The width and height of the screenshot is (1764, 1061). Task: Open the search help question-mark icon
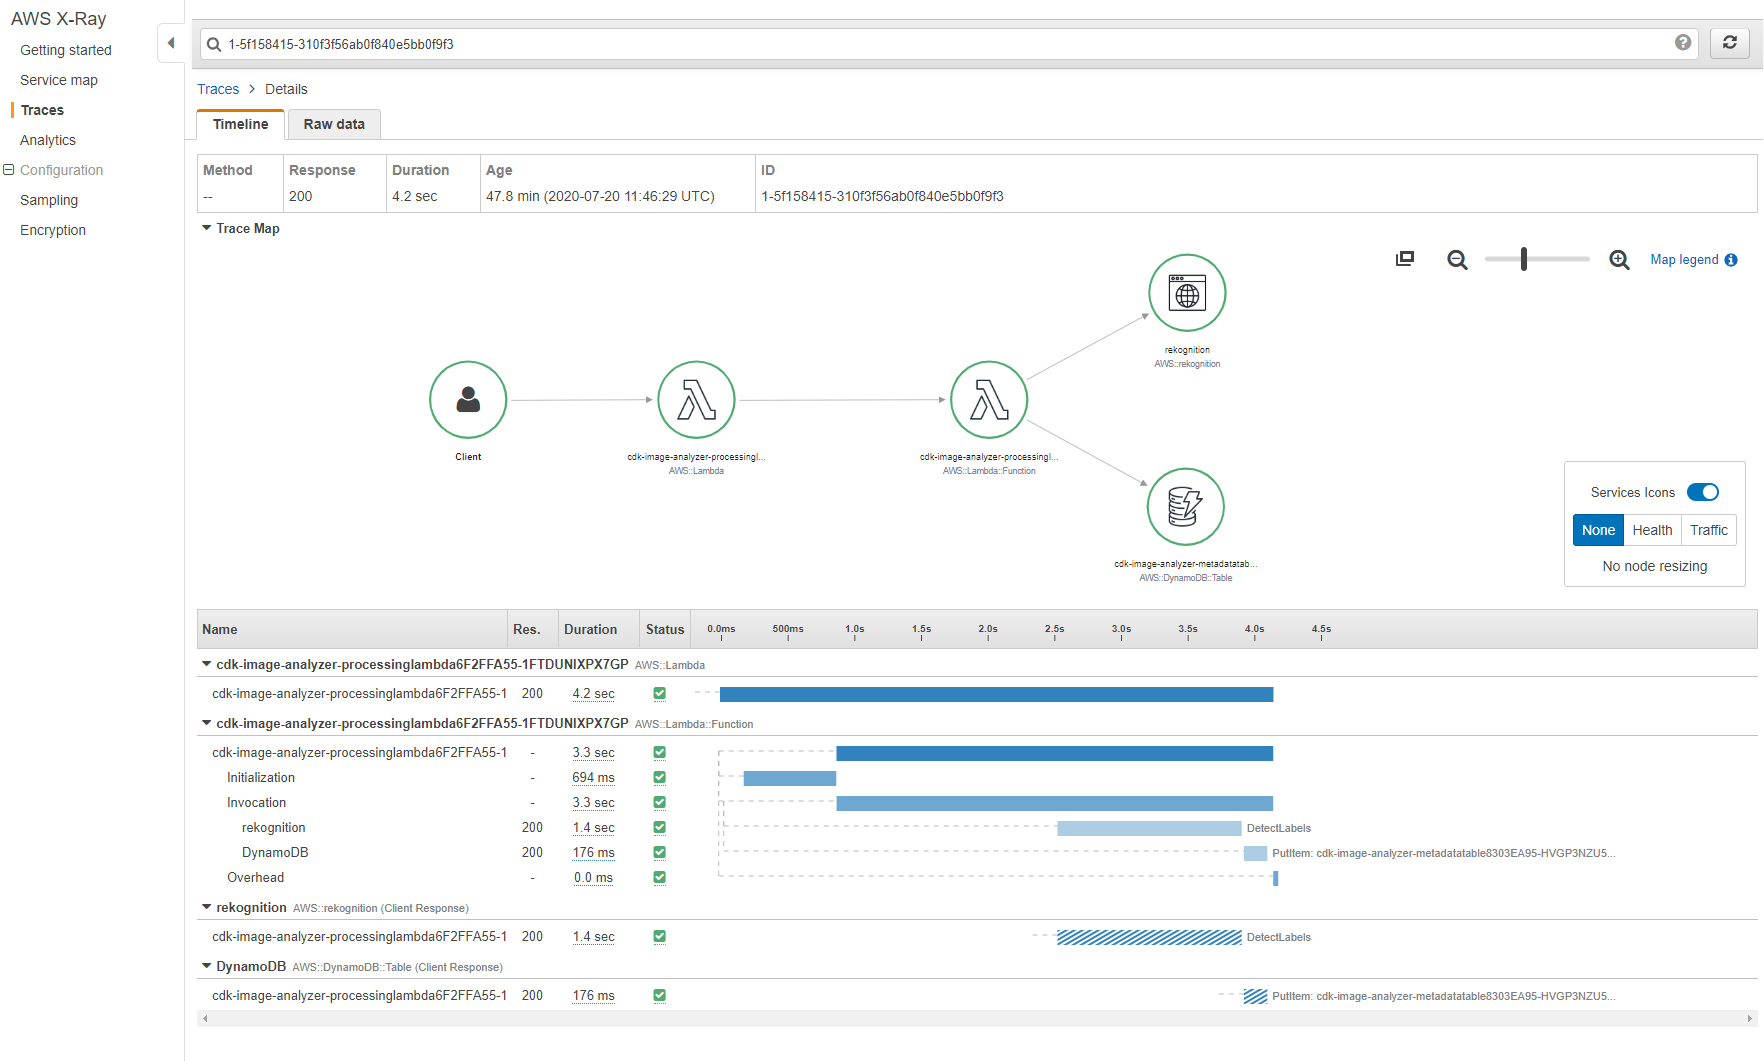(x=1683, y=42)
